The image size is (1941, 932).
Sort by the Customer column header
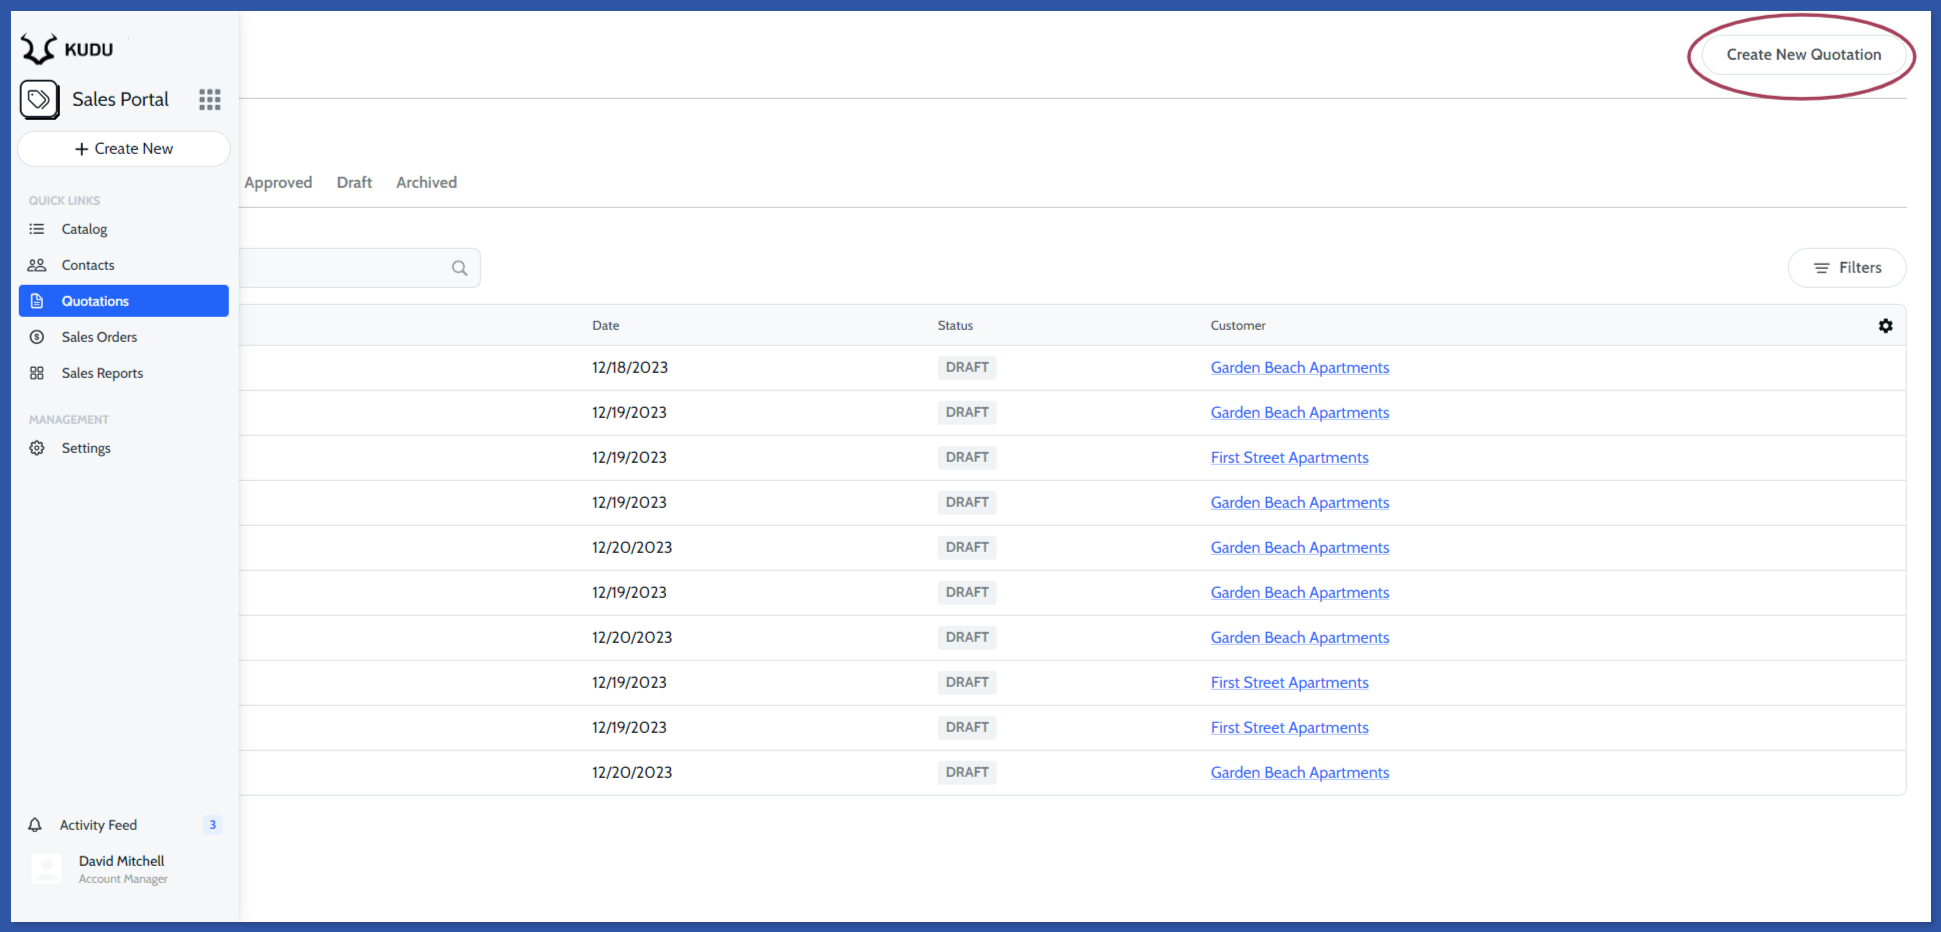(1238, 326)
